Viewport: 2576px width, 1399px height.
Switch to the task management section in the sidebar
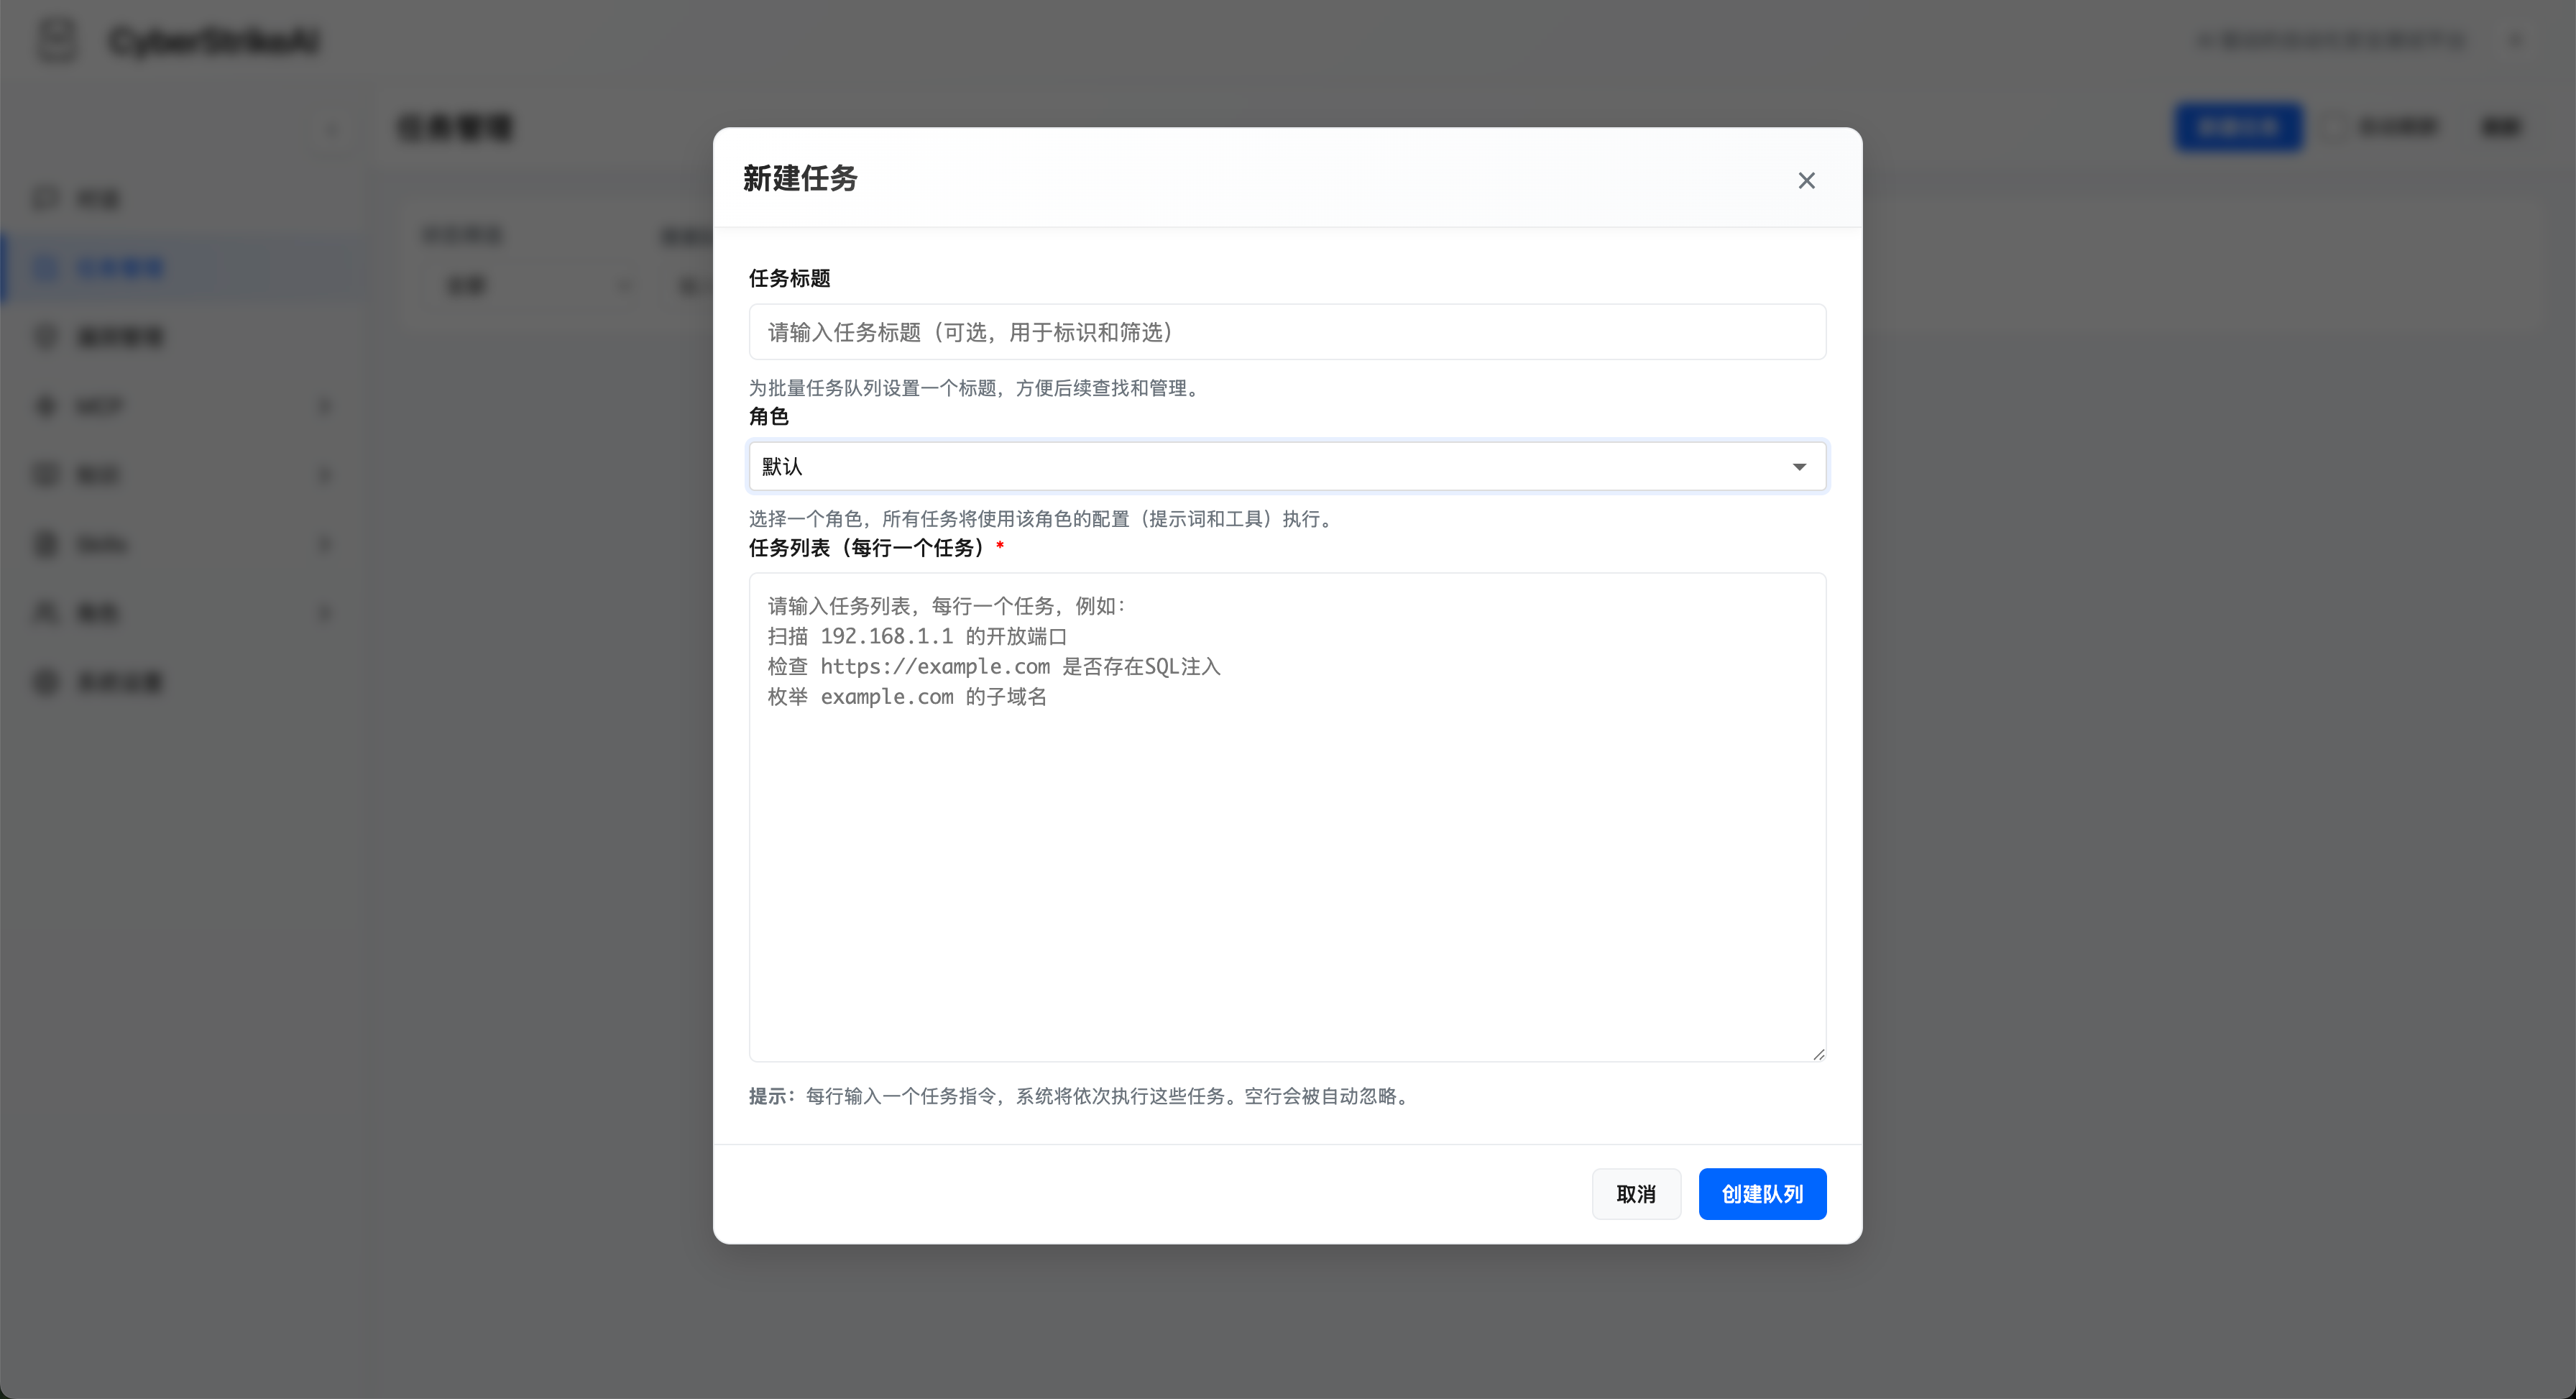pos(120,267)
